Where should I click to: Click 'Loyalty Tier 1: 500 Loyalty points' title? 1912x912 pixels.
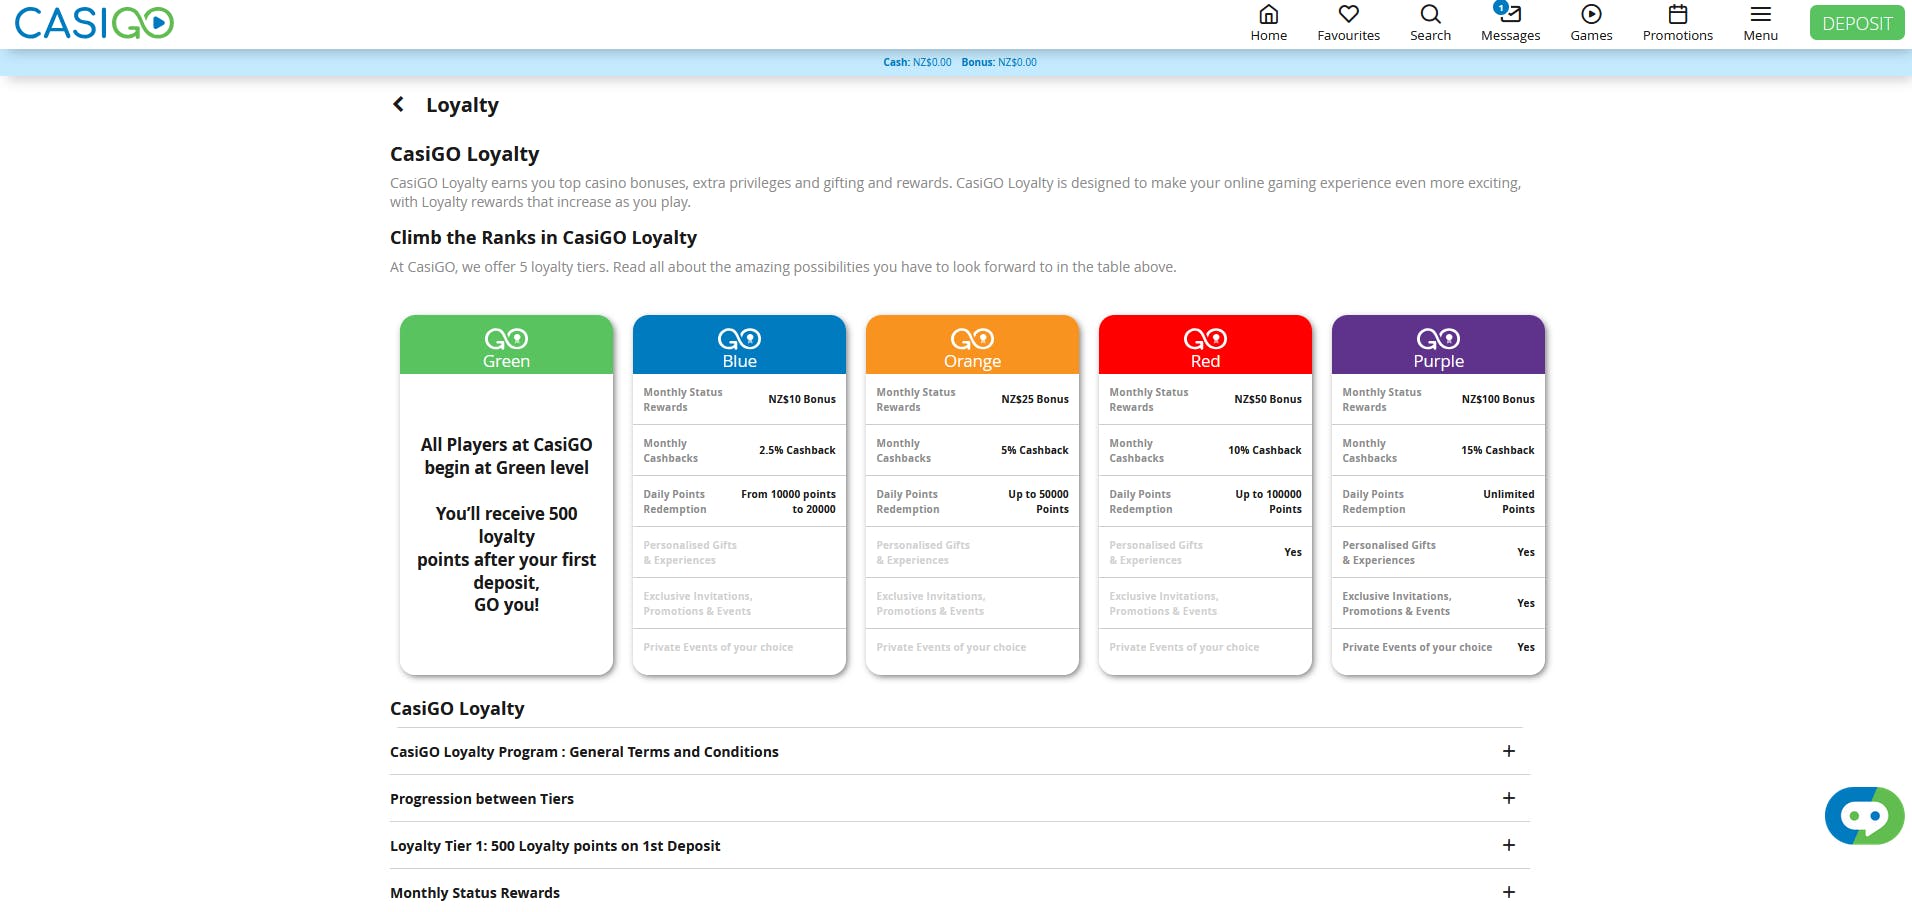point(555,846)
